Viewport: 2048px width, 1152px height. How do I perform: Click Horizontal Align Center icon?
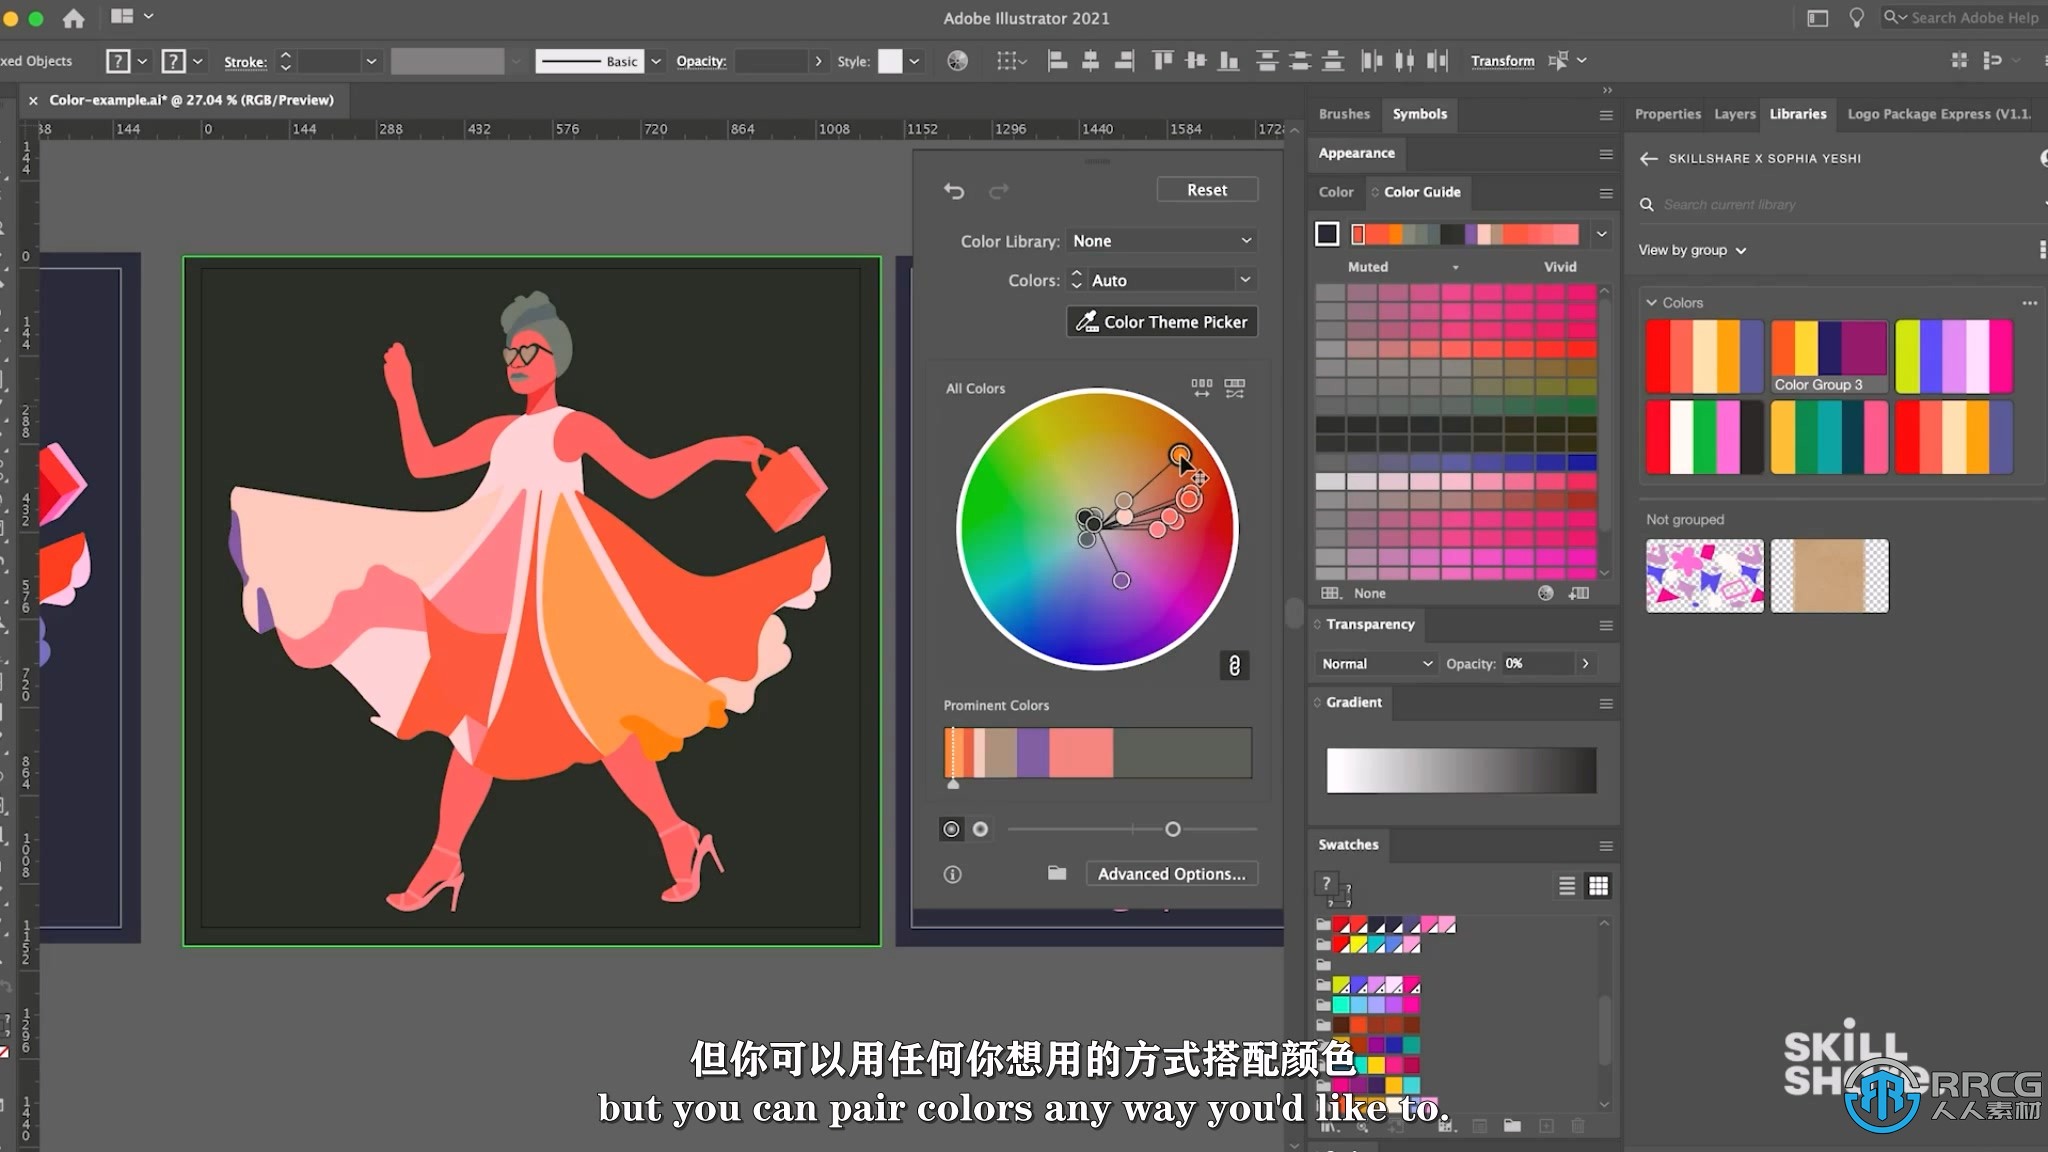(1090, 61)
